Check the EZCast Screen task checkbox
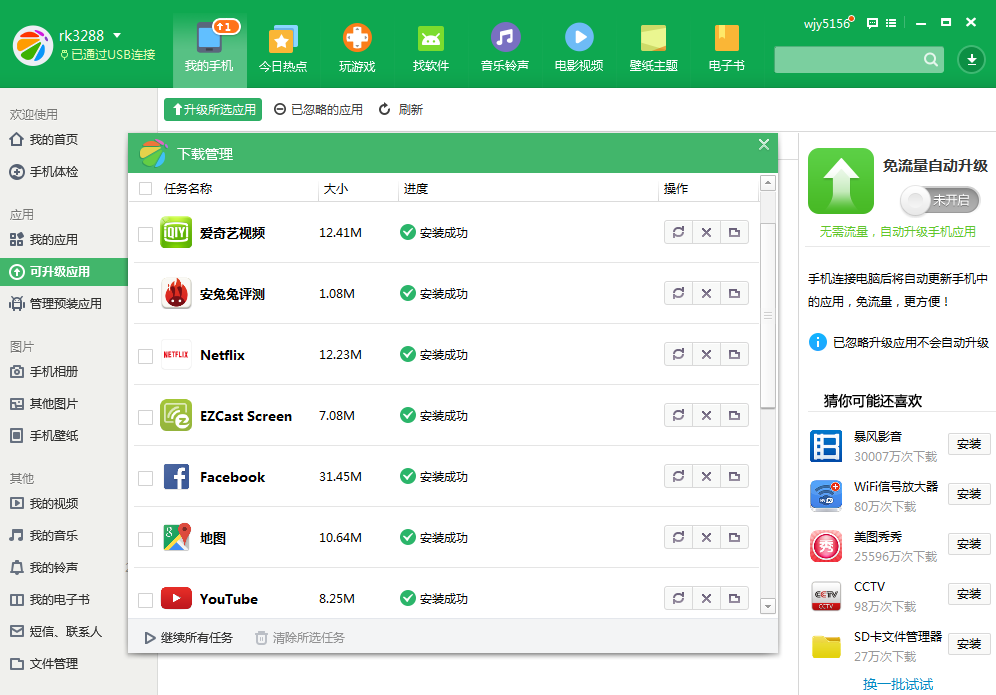 [145, 417]
